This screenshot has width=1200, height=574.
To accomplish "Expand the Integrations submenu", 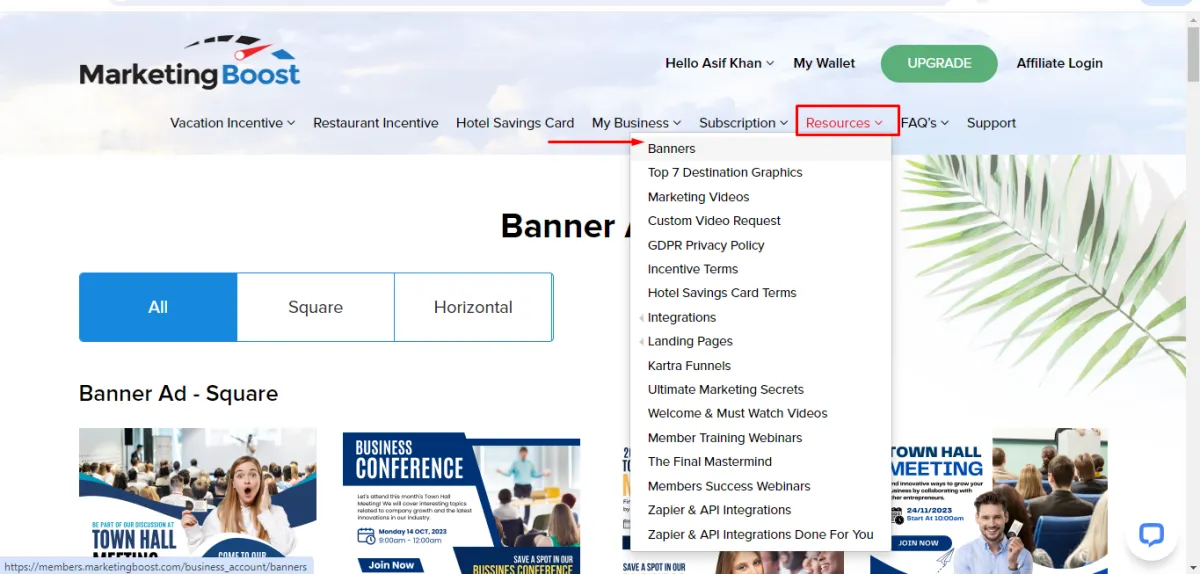I will (x=682, y=317).
